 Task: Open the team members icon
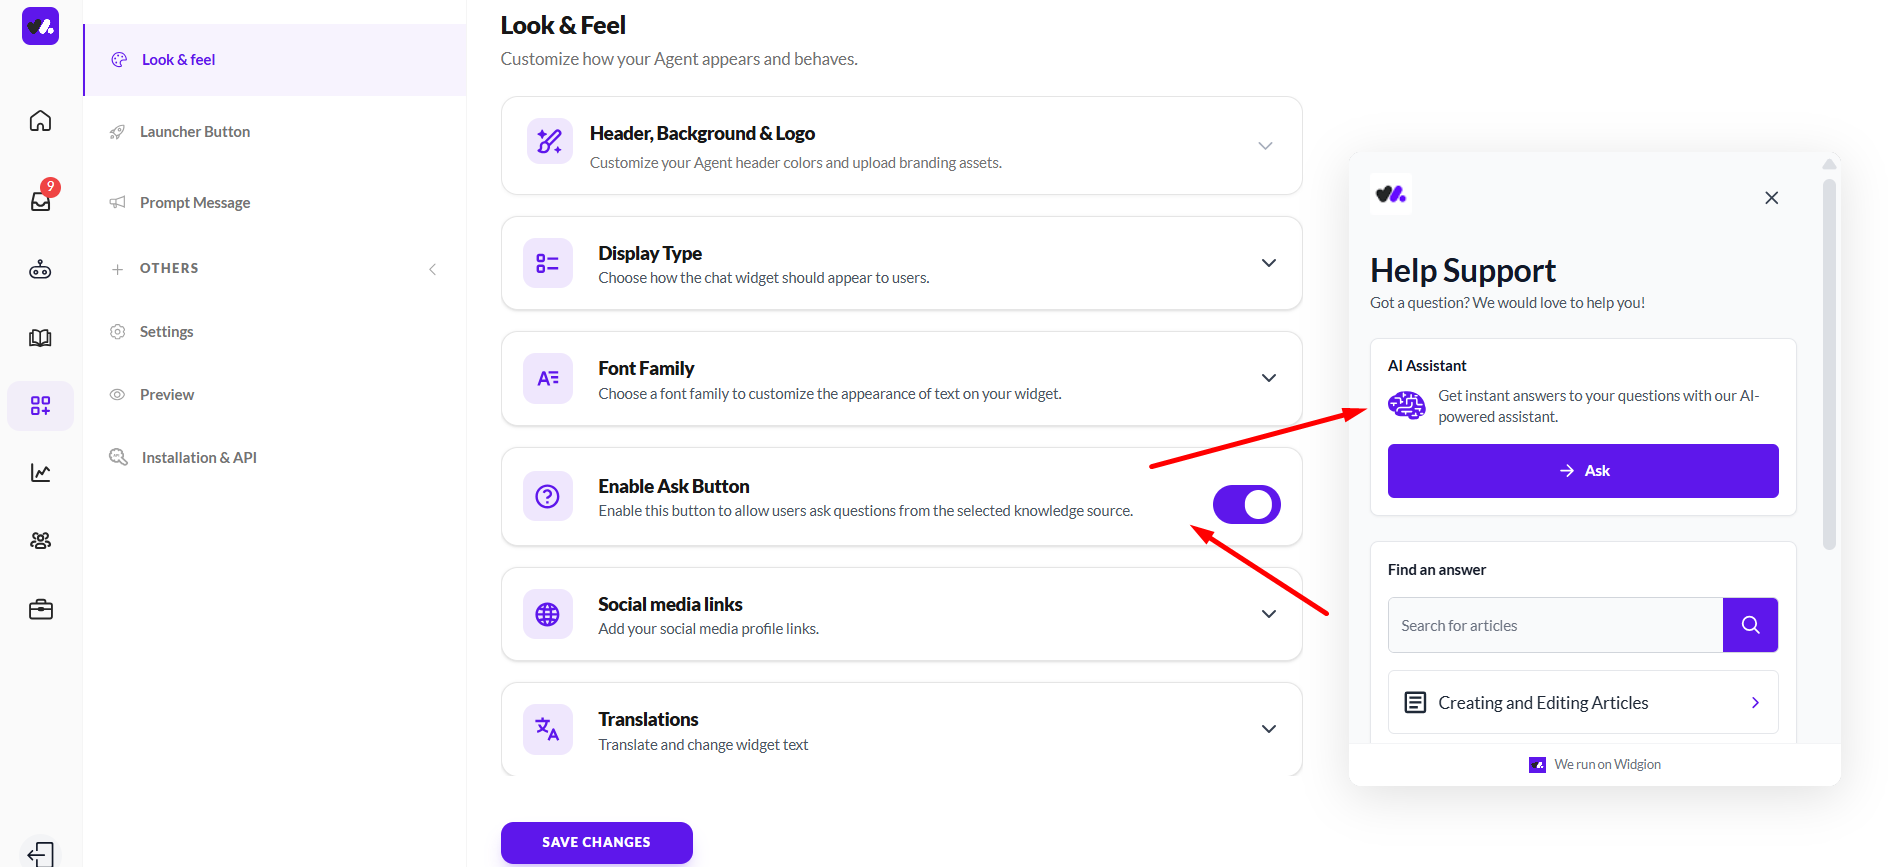[x=40, y=541]
